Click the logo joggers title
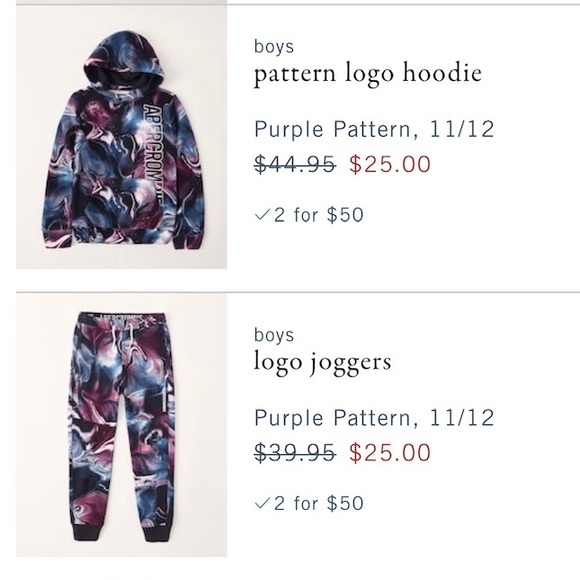Screen dimensions: 580x580 click(323, 362)
